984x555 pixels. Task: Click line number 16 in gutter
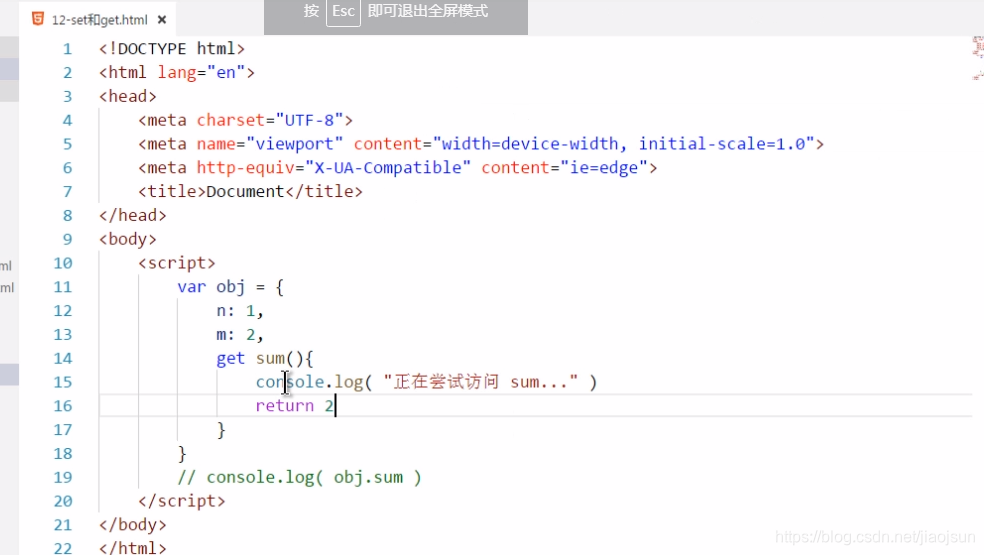tap(63, 406)
